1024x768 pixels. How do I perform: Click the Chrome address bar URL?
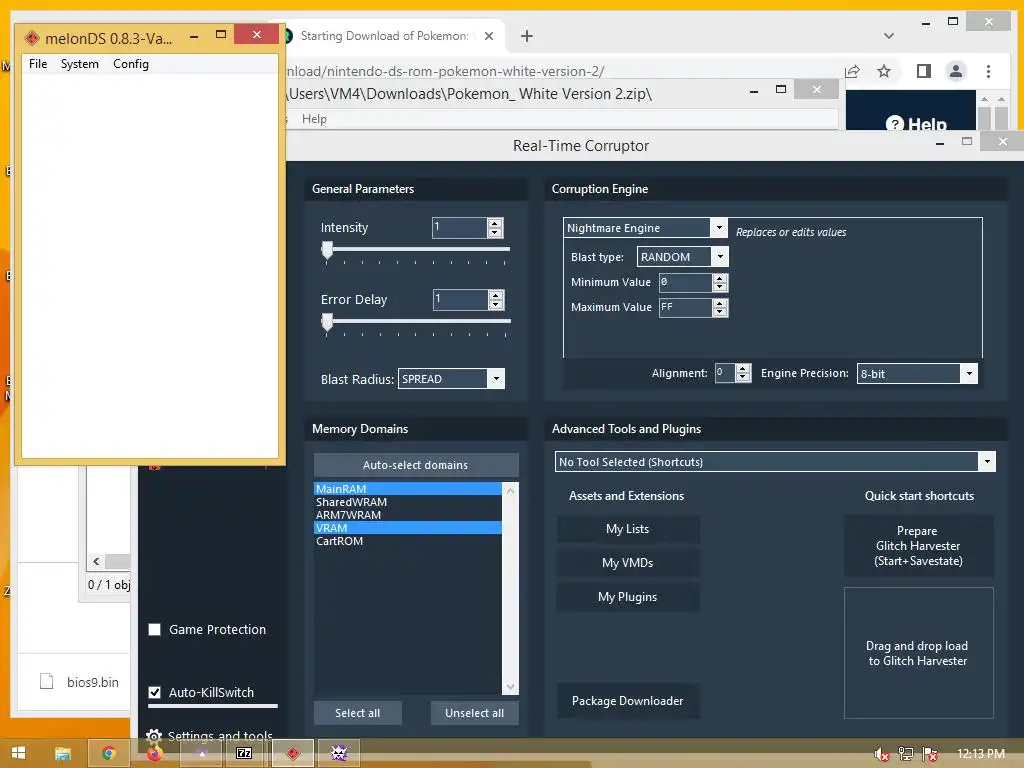point(446,71)
